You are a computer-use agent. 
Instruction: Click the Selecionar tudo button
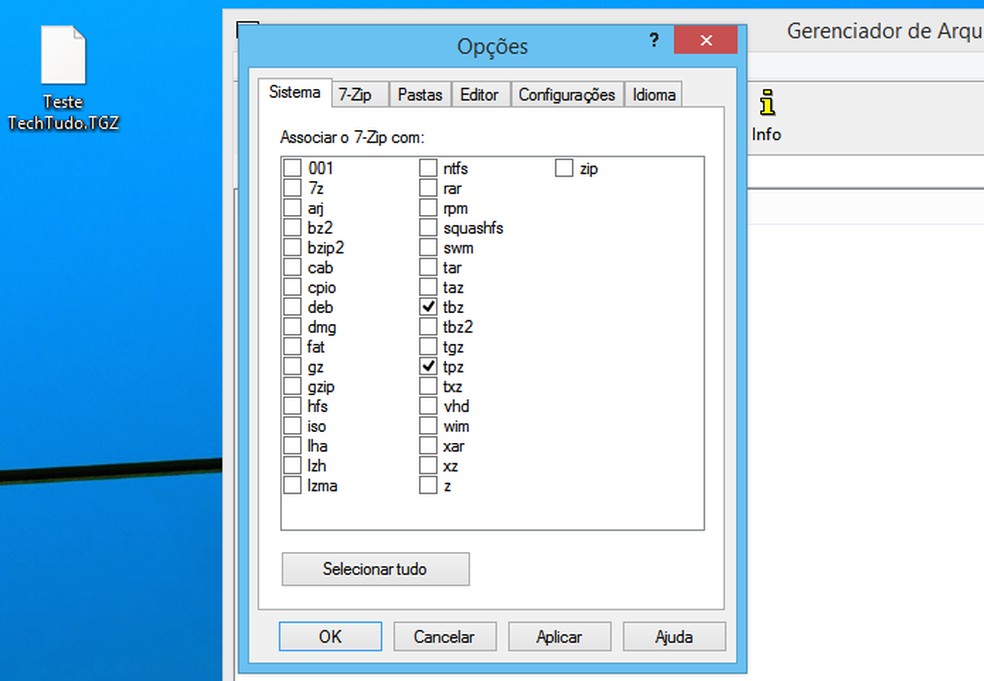[375, 569]
